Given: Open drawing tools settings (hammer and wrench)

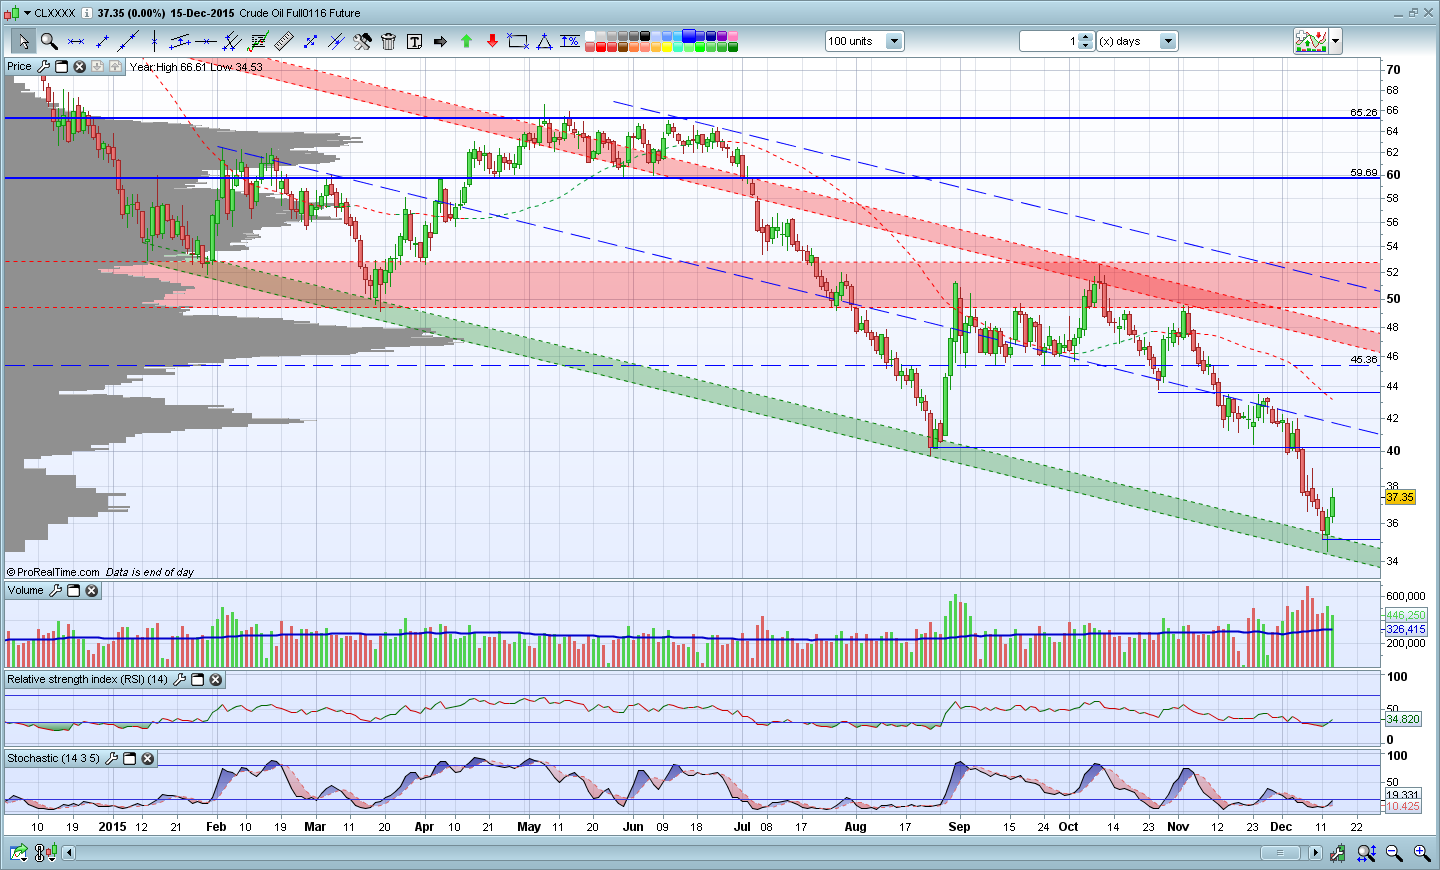Looking at the screenshot, I should click(x=362, y=41).
